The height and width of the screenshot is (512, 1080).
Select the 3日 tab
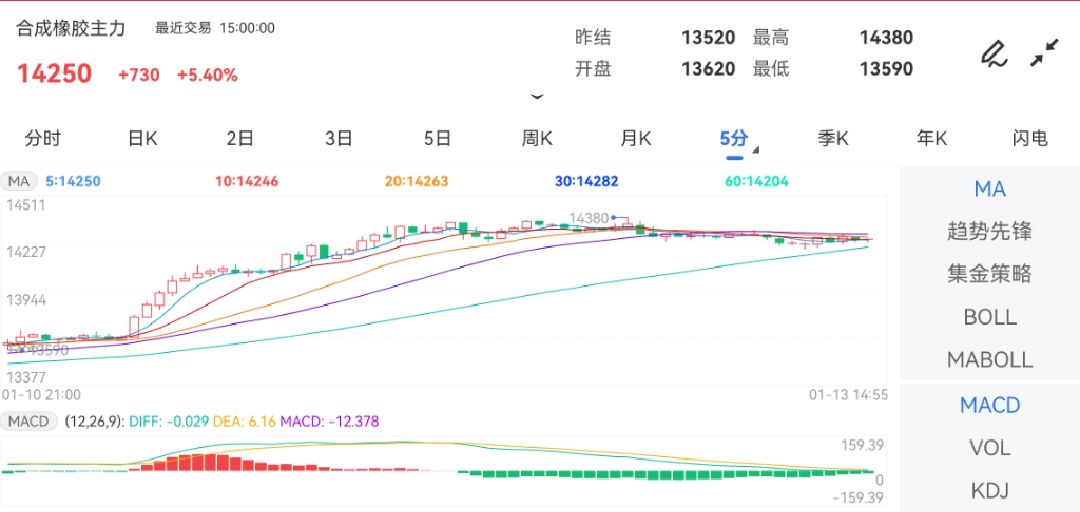coord(339,139)
